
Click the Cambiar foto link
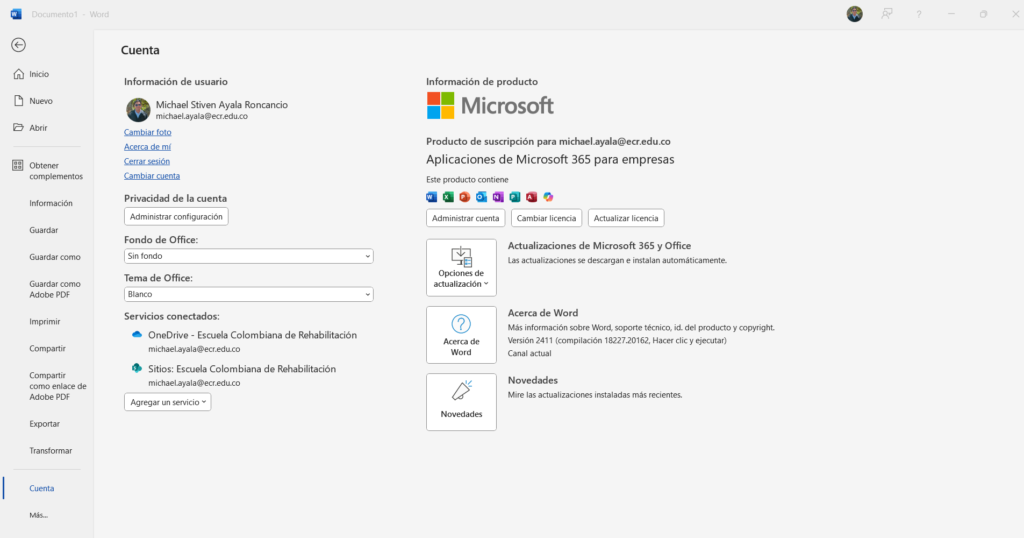coord(147,133)
